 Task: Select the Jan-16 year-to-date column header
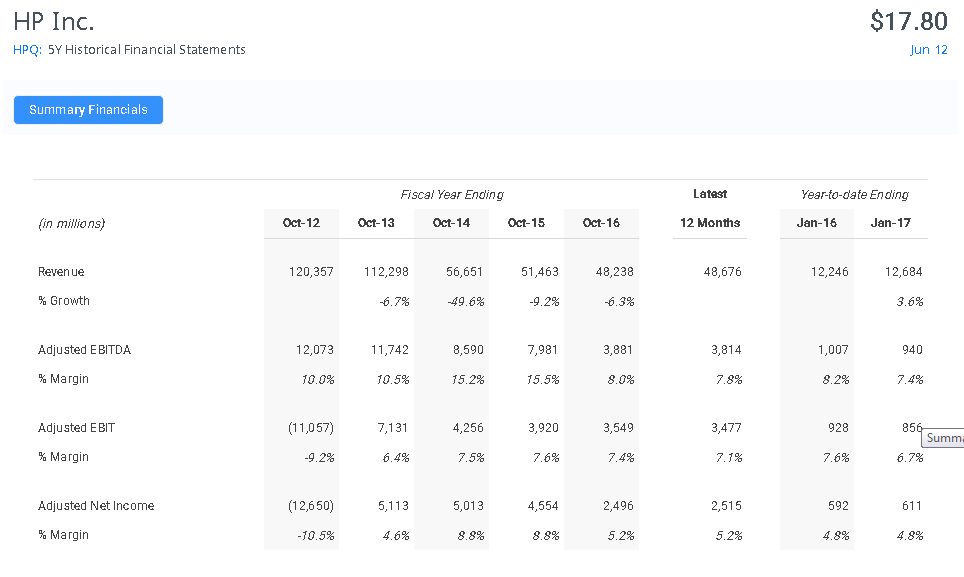point(816,223)
